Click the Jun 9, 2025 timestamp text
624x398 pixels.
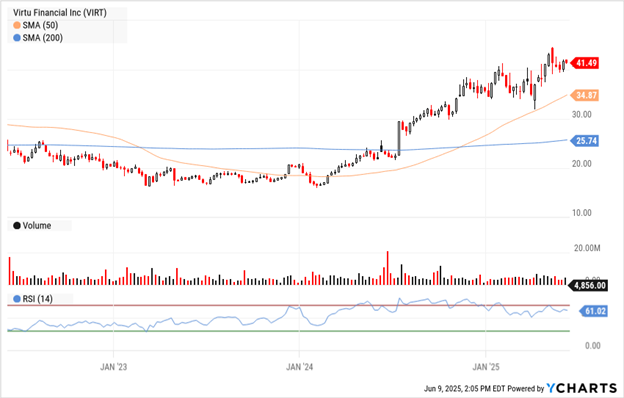tap(464, 388)
